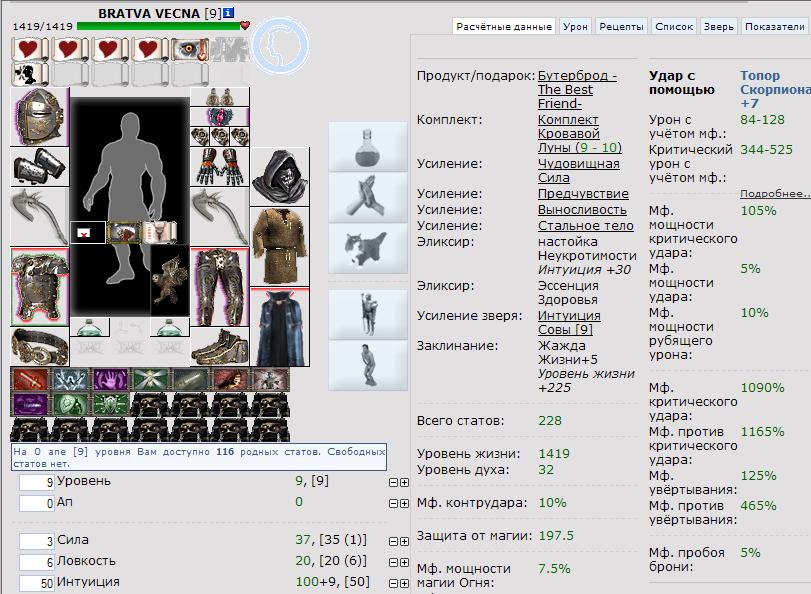Click the purple hand skill icon
The image size is (811, 594).
110,379
